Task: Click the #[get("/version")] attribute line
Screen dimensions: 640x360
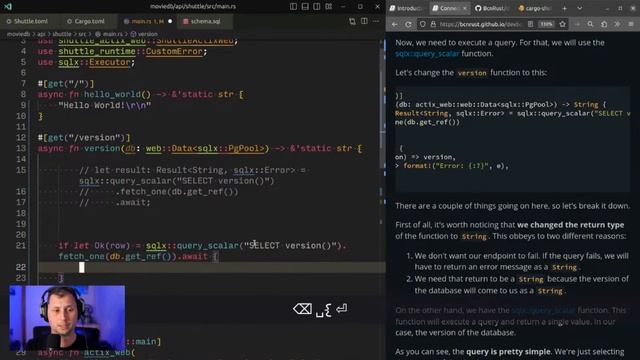Action: (84, 138)
